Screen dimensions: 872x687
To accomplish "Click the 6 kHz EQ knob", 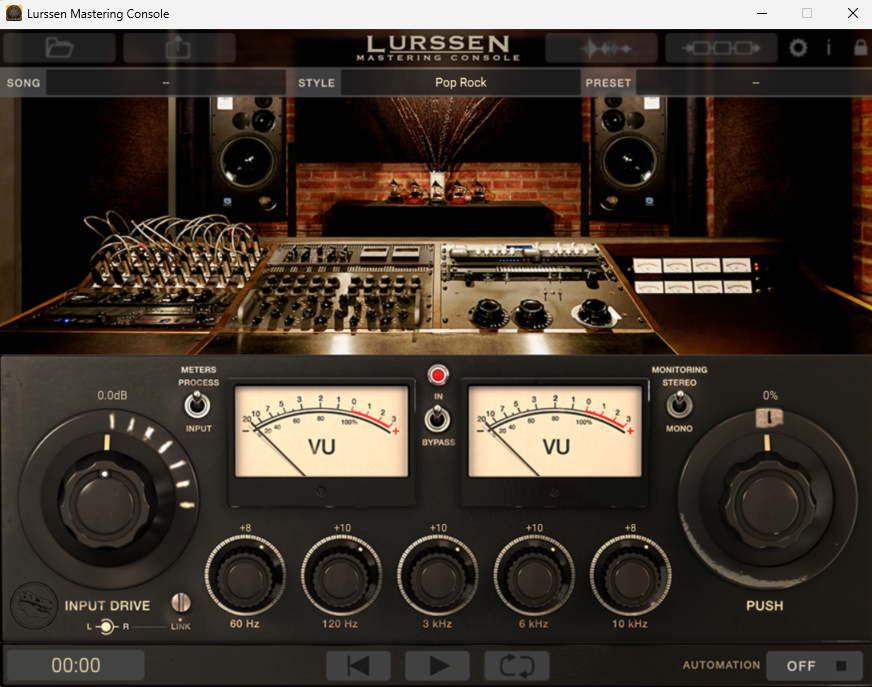I will (534, 575).
